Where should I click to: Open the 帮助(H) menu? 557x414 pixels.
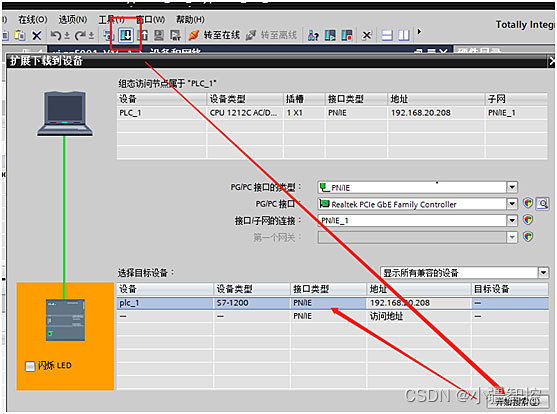pyautogui.click(x=190, y=20)
